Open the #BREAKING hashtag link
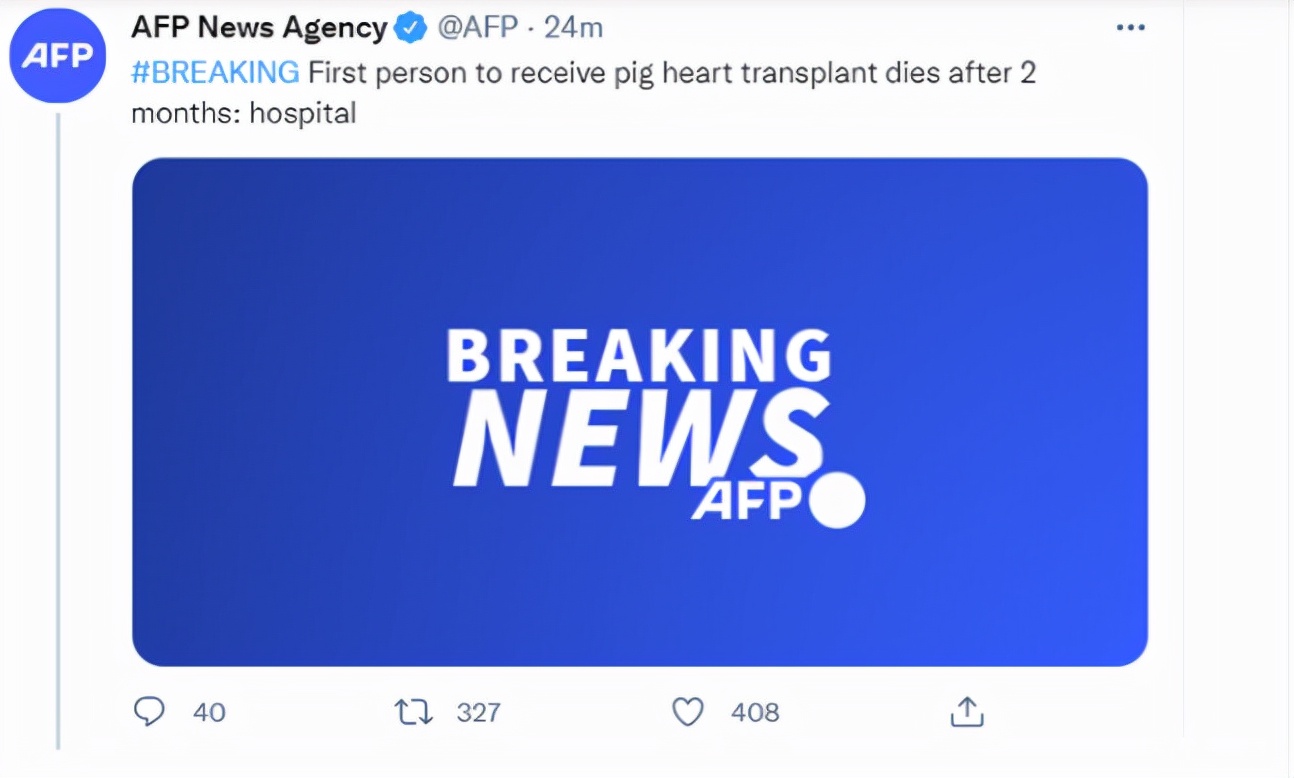 click(211, 72)
